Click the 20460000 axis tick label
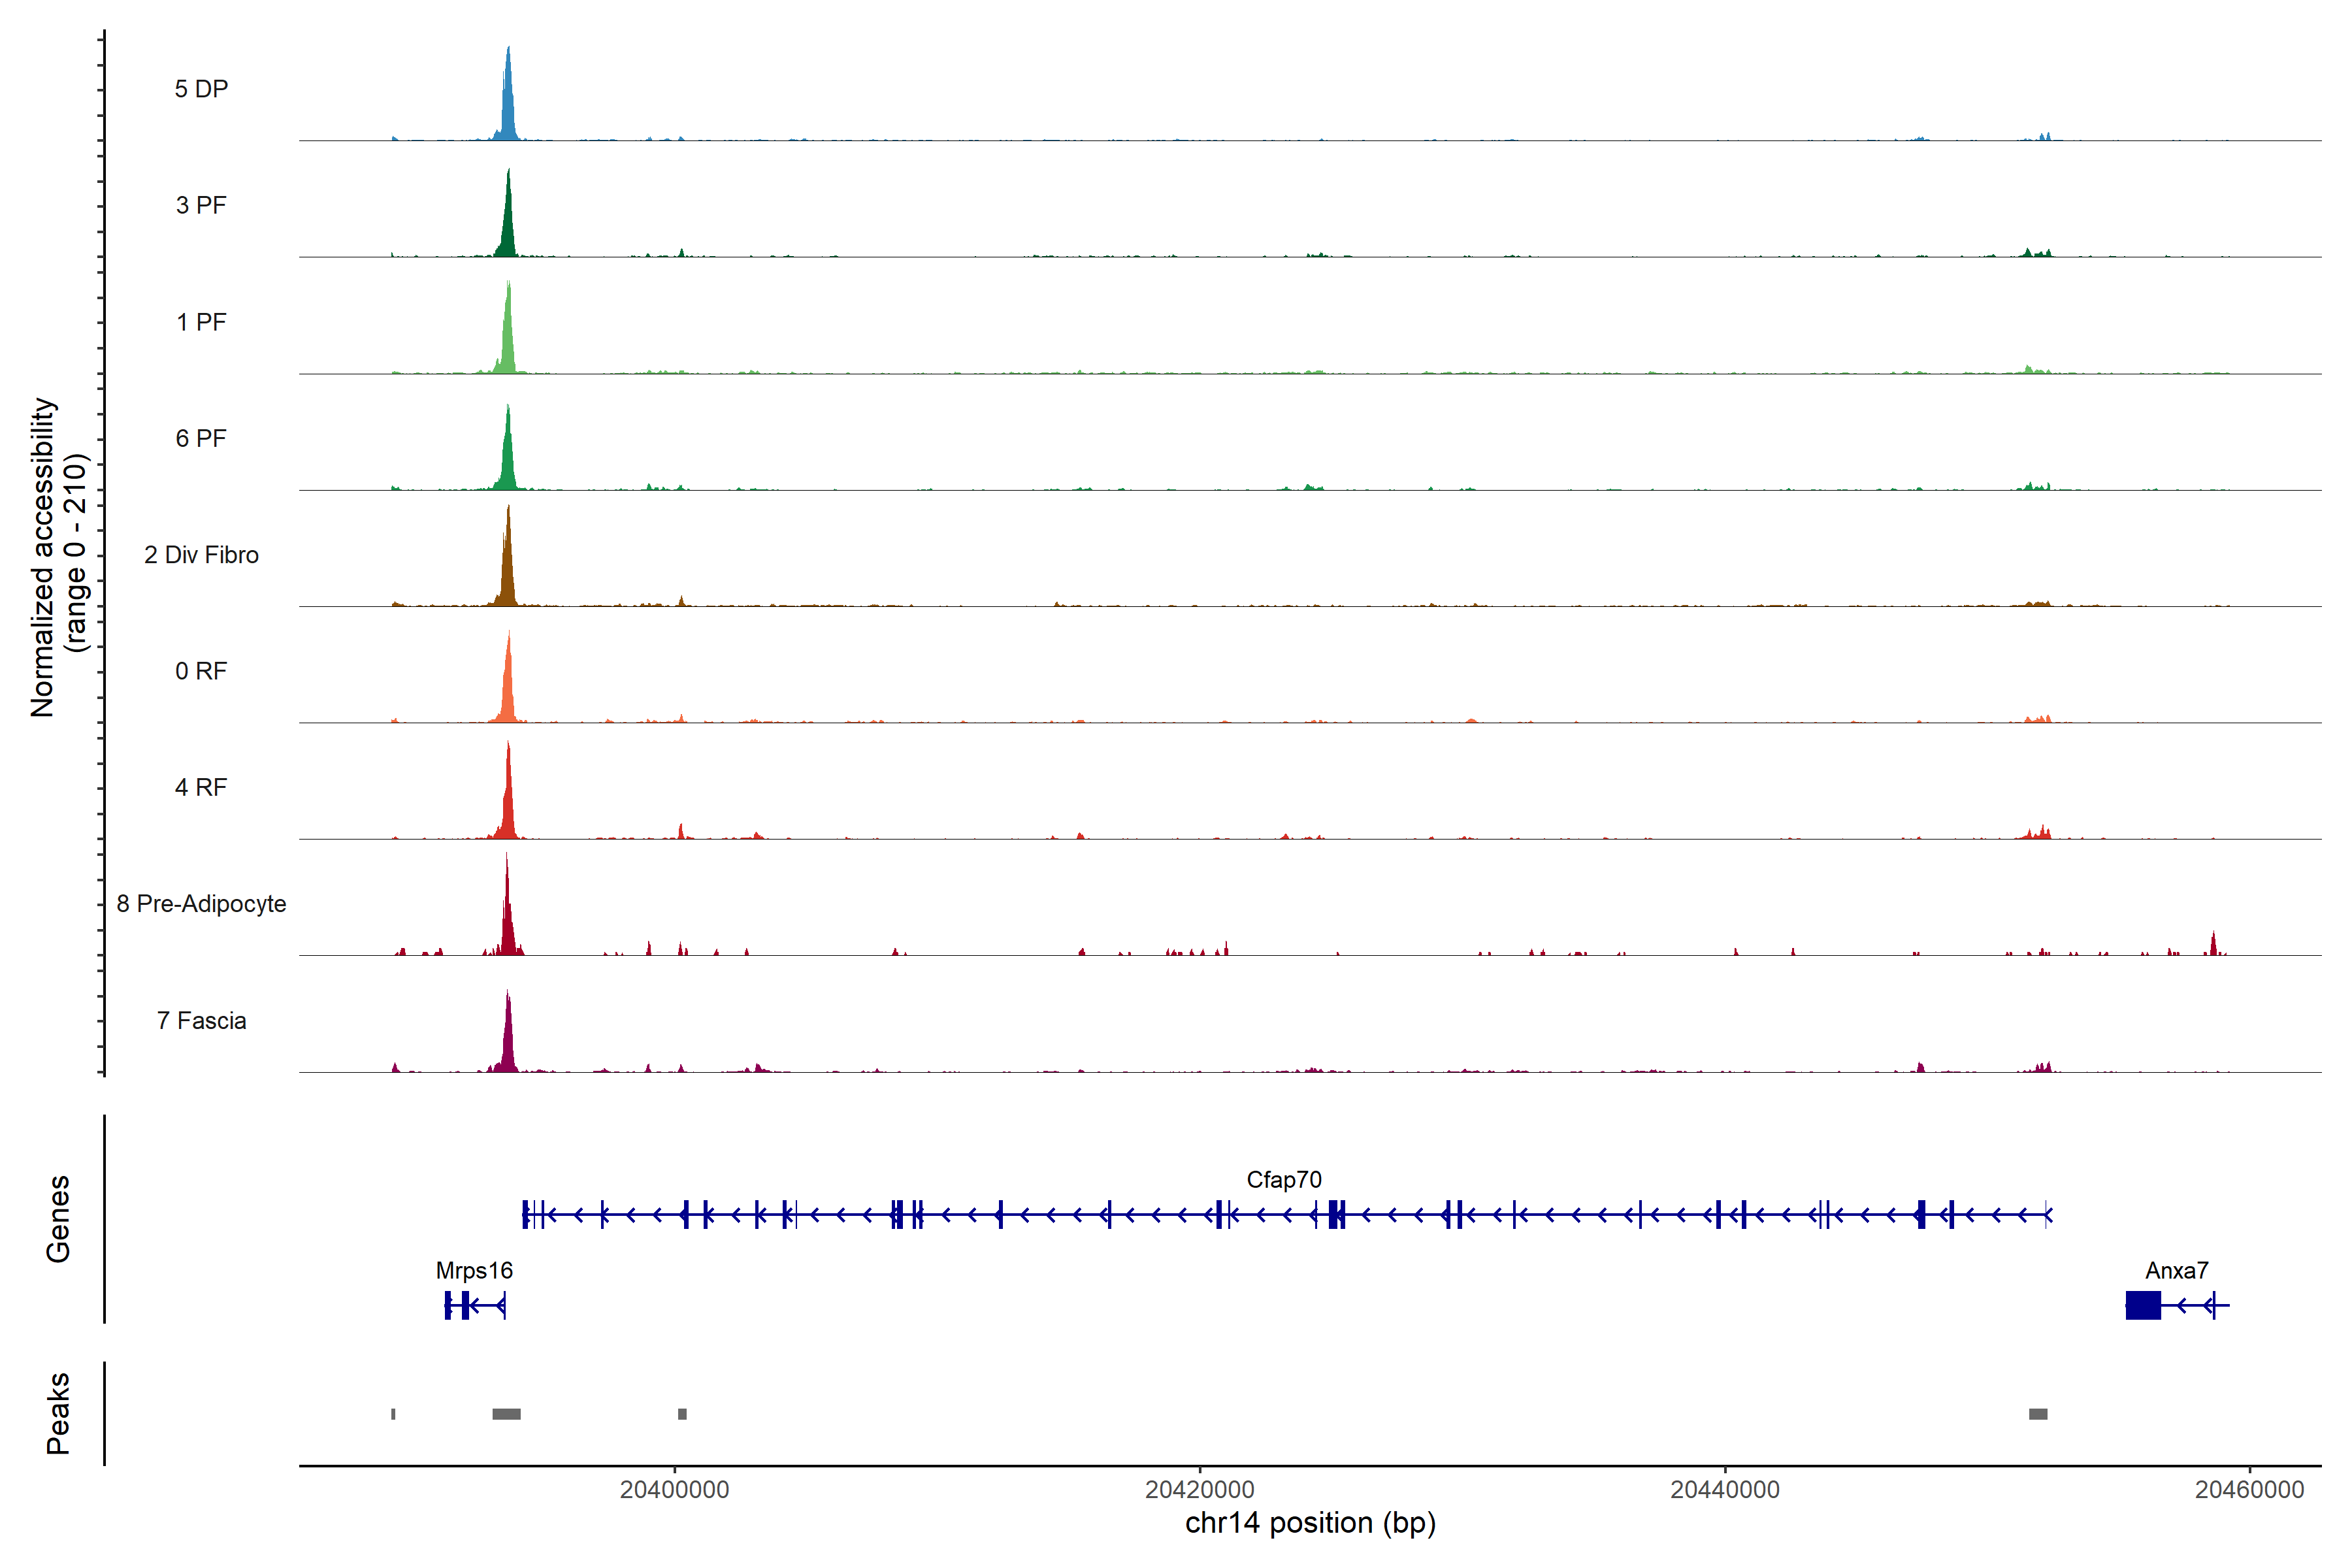This screenshot has width=2352, height=1568. pos(2249,1490)
